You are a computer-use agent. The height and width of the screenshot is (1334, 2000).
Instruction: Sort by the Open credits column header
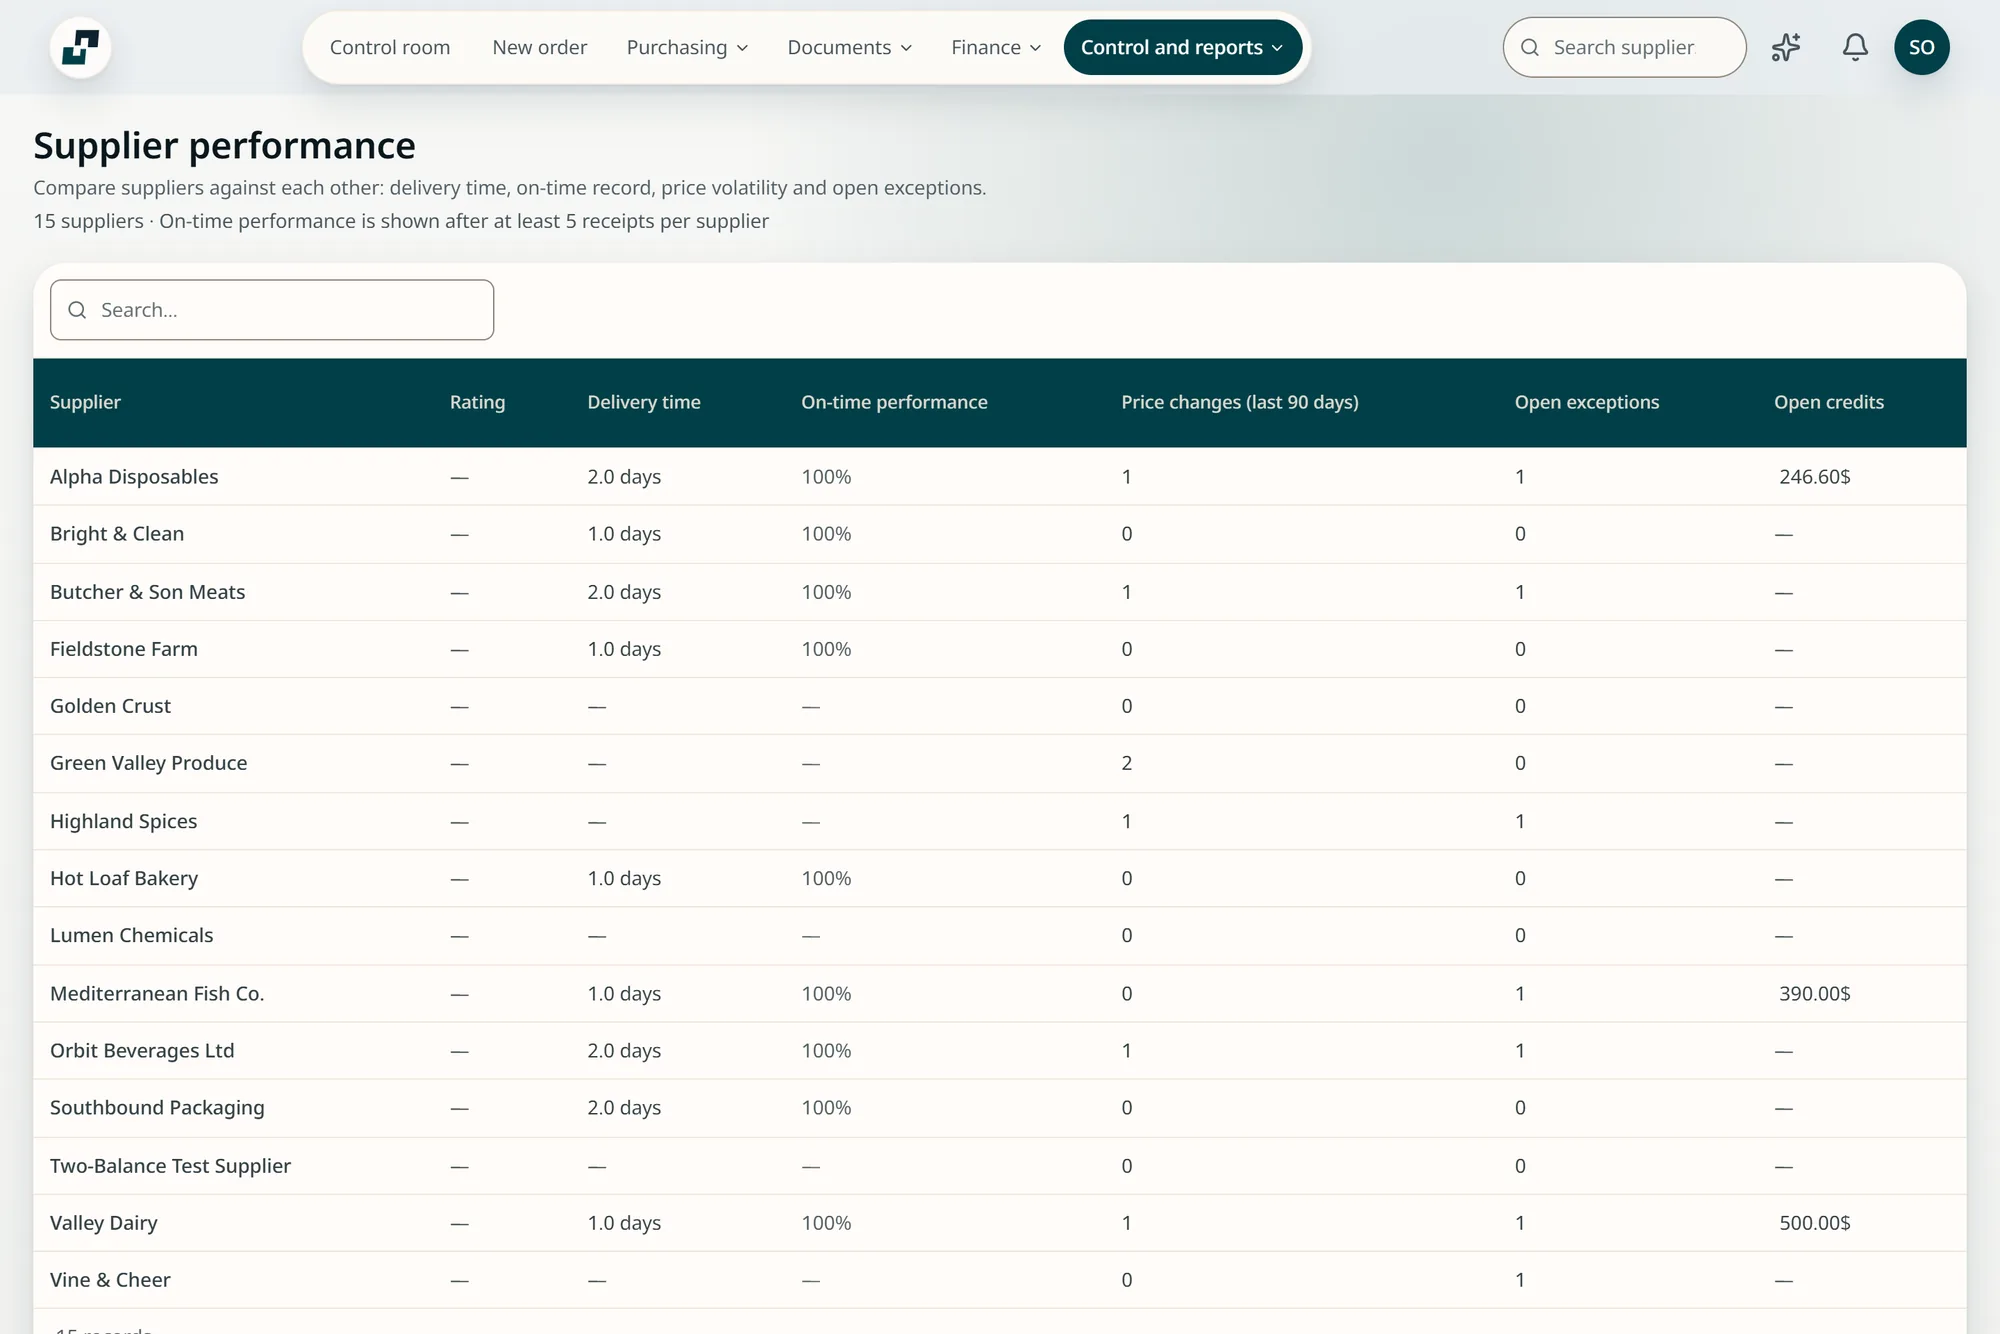coord(1829,402)
